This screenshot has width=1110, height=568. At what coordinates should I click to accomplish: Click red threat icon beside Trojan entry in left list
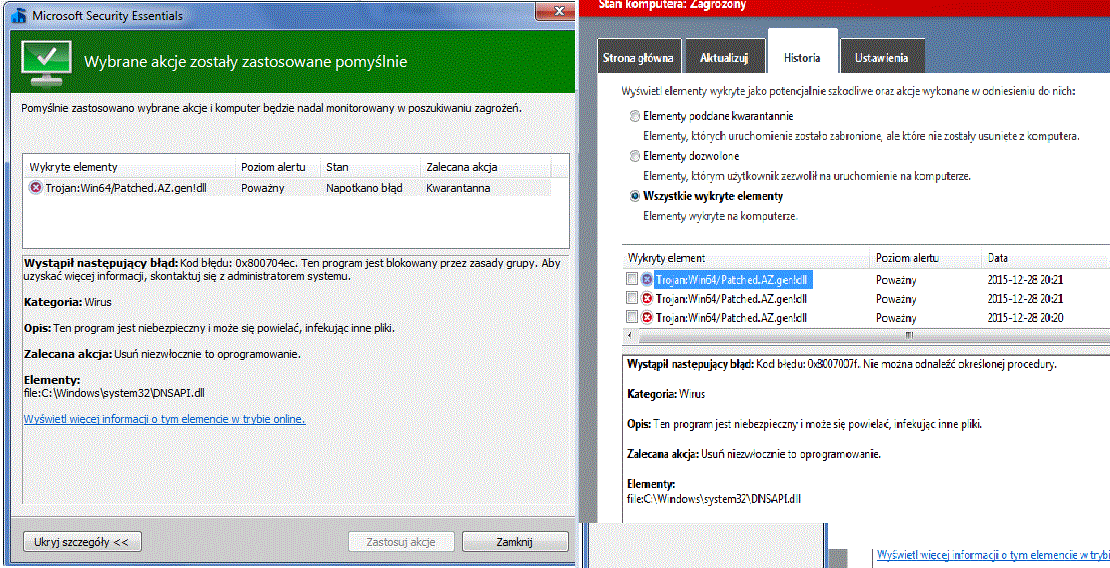click(x=35, y=188)
